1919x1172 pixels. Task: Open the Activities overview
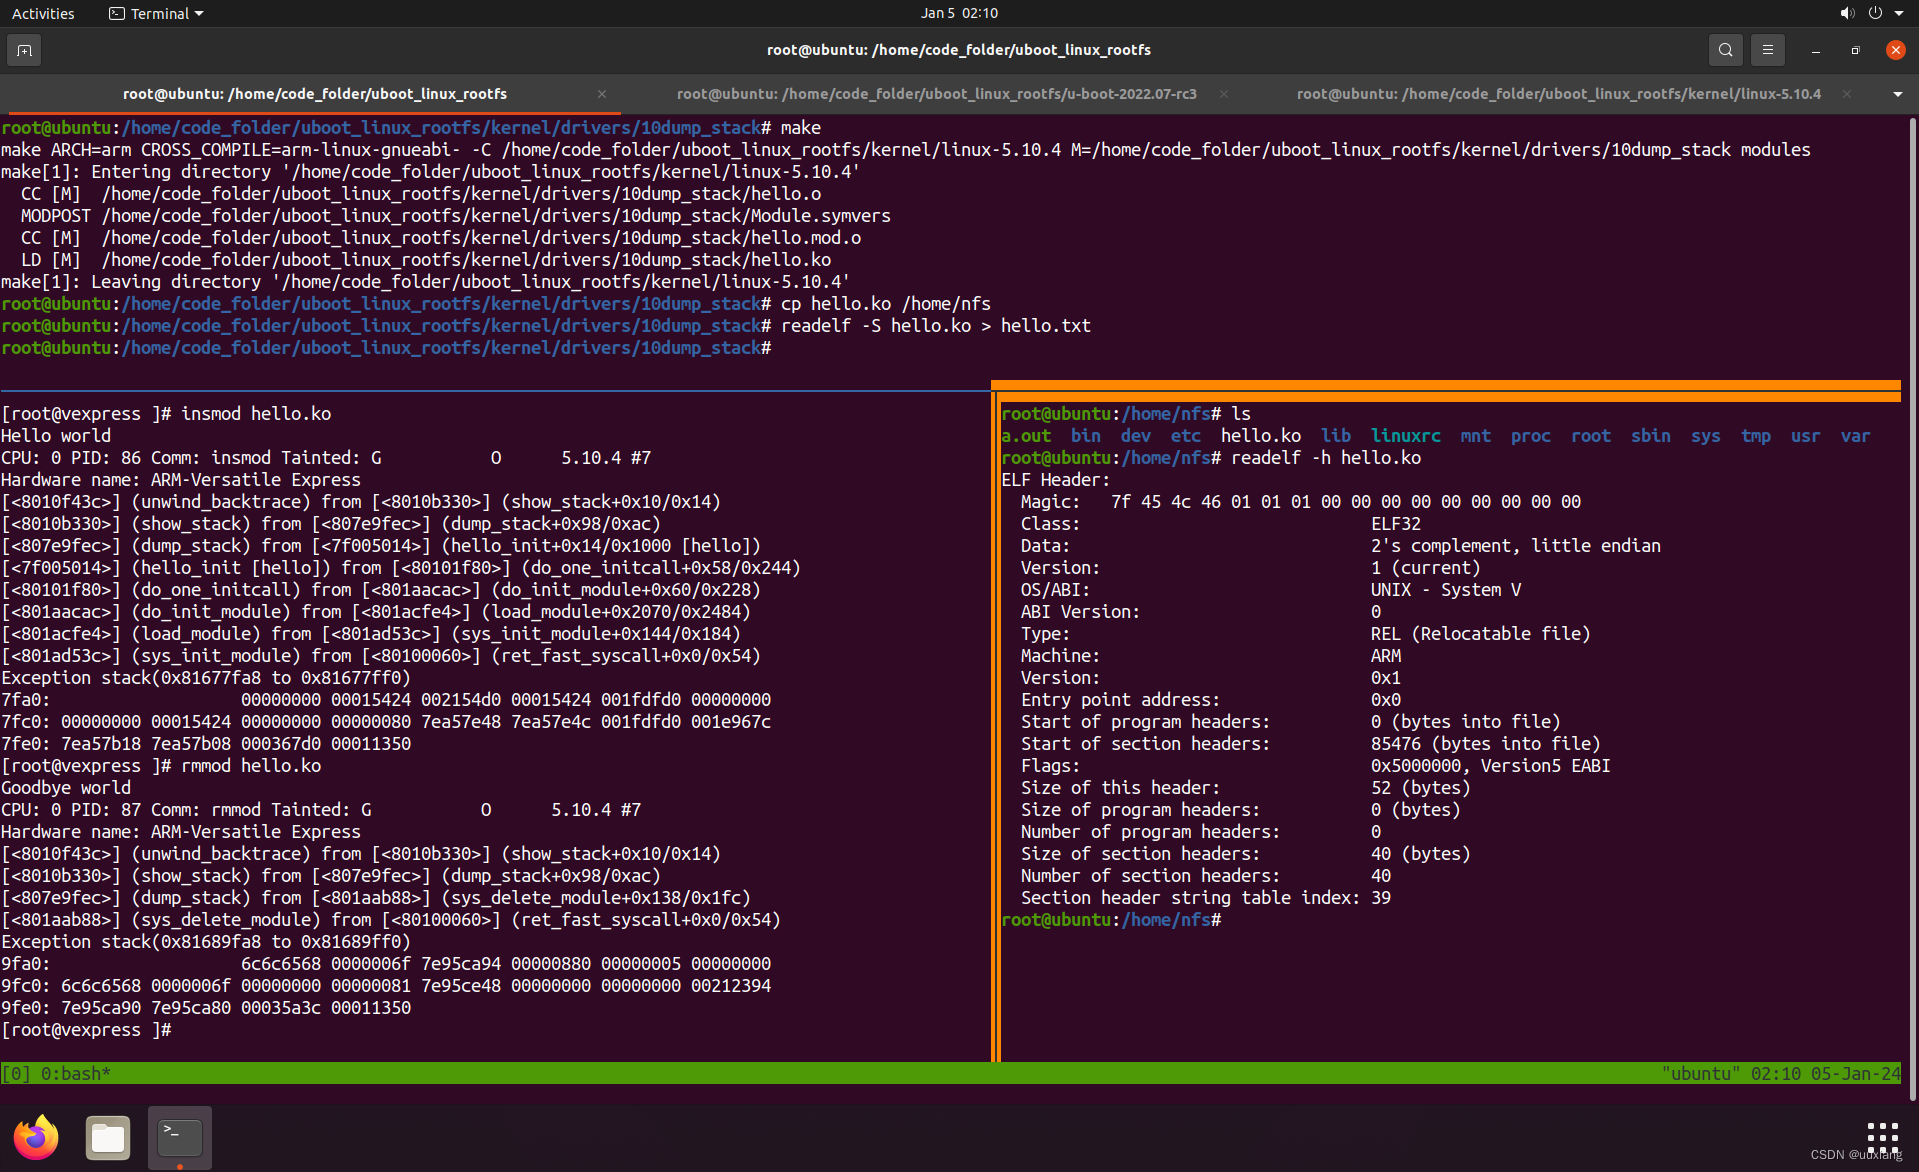tap(43, 13)
